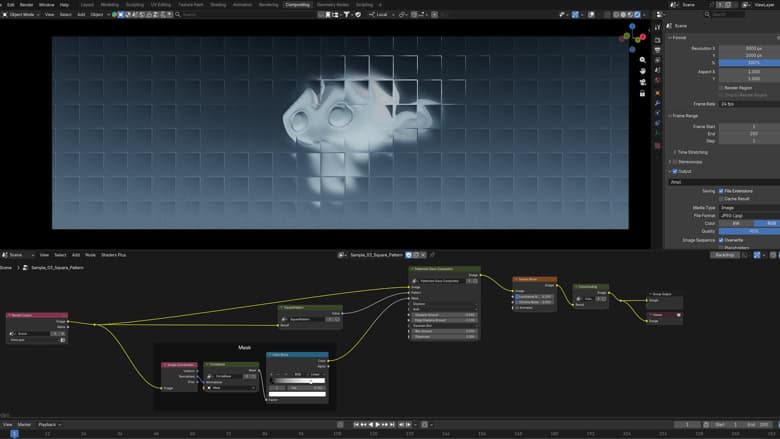Open the Media Type Image dropdown

(x=749, y=208)
